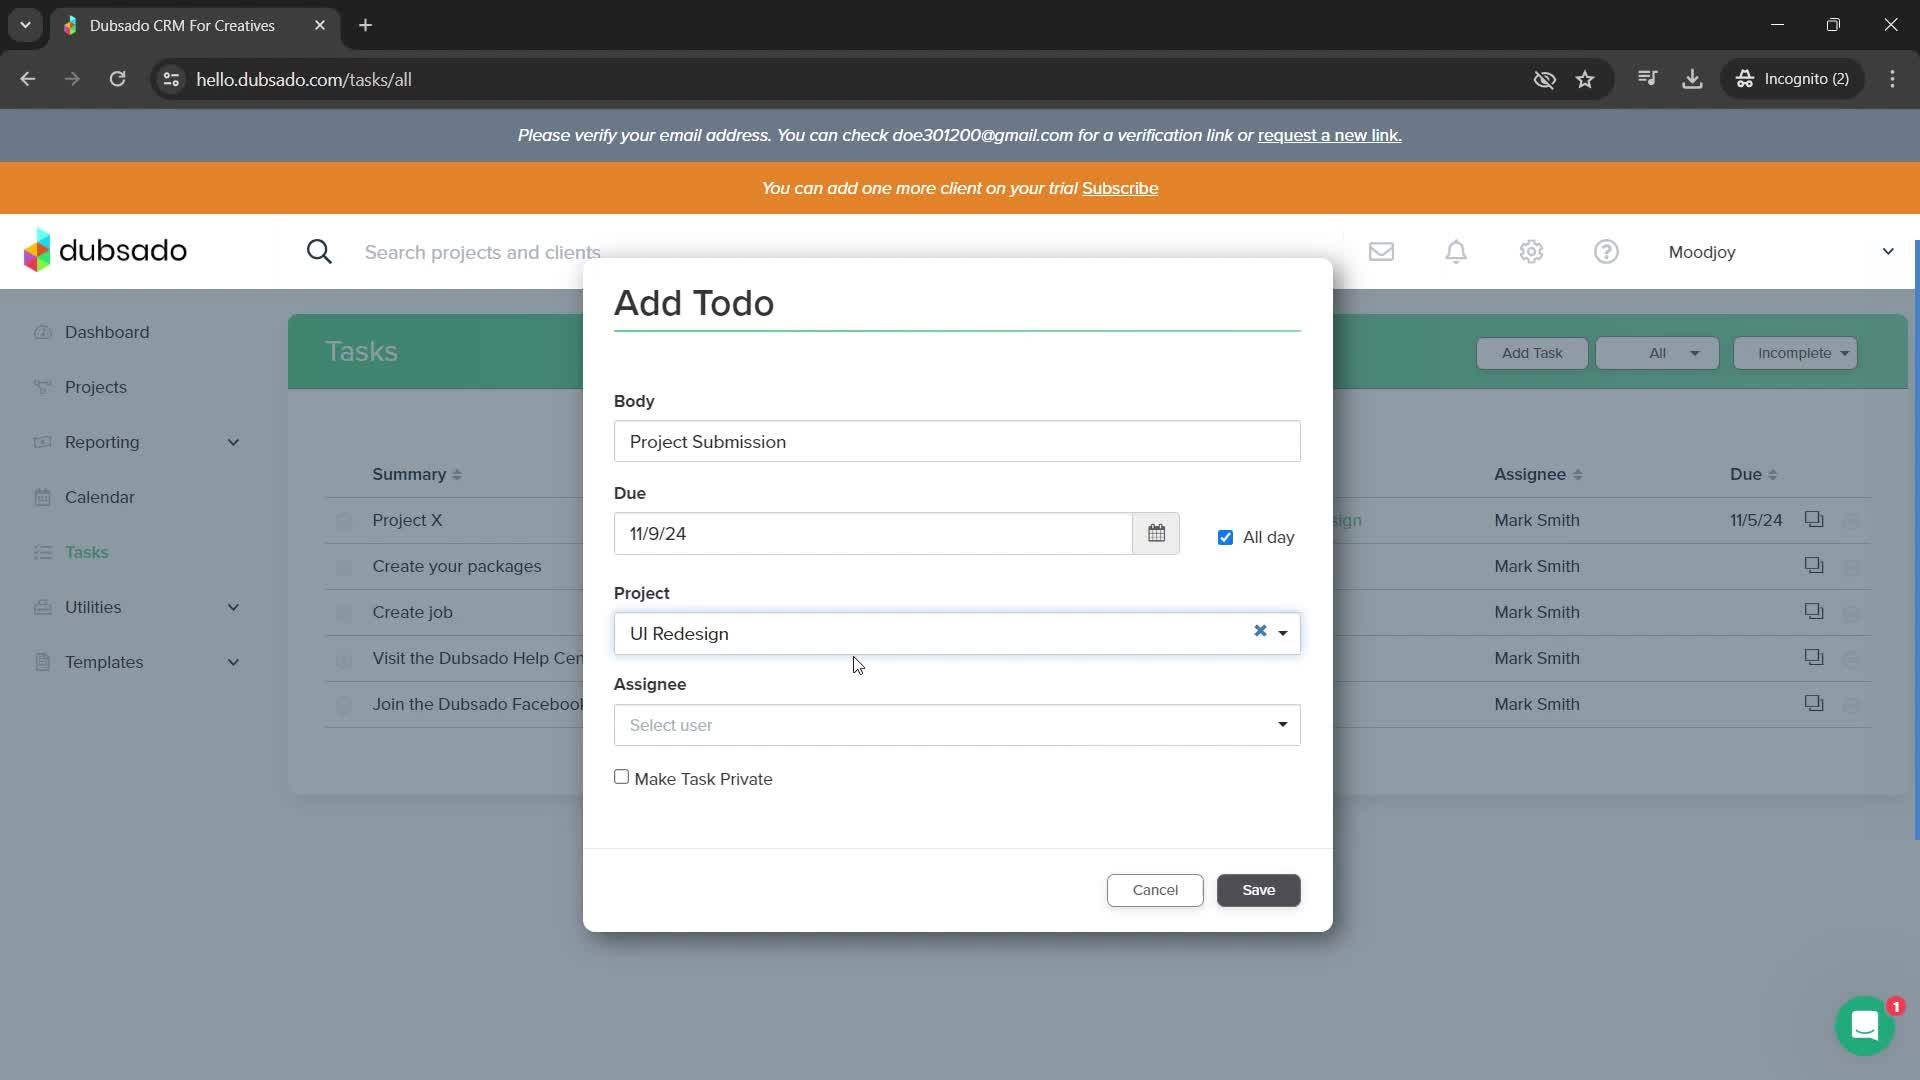Open the settings gear icon
Screen dimensions: 1920x1080
(x=1531, y=252)
